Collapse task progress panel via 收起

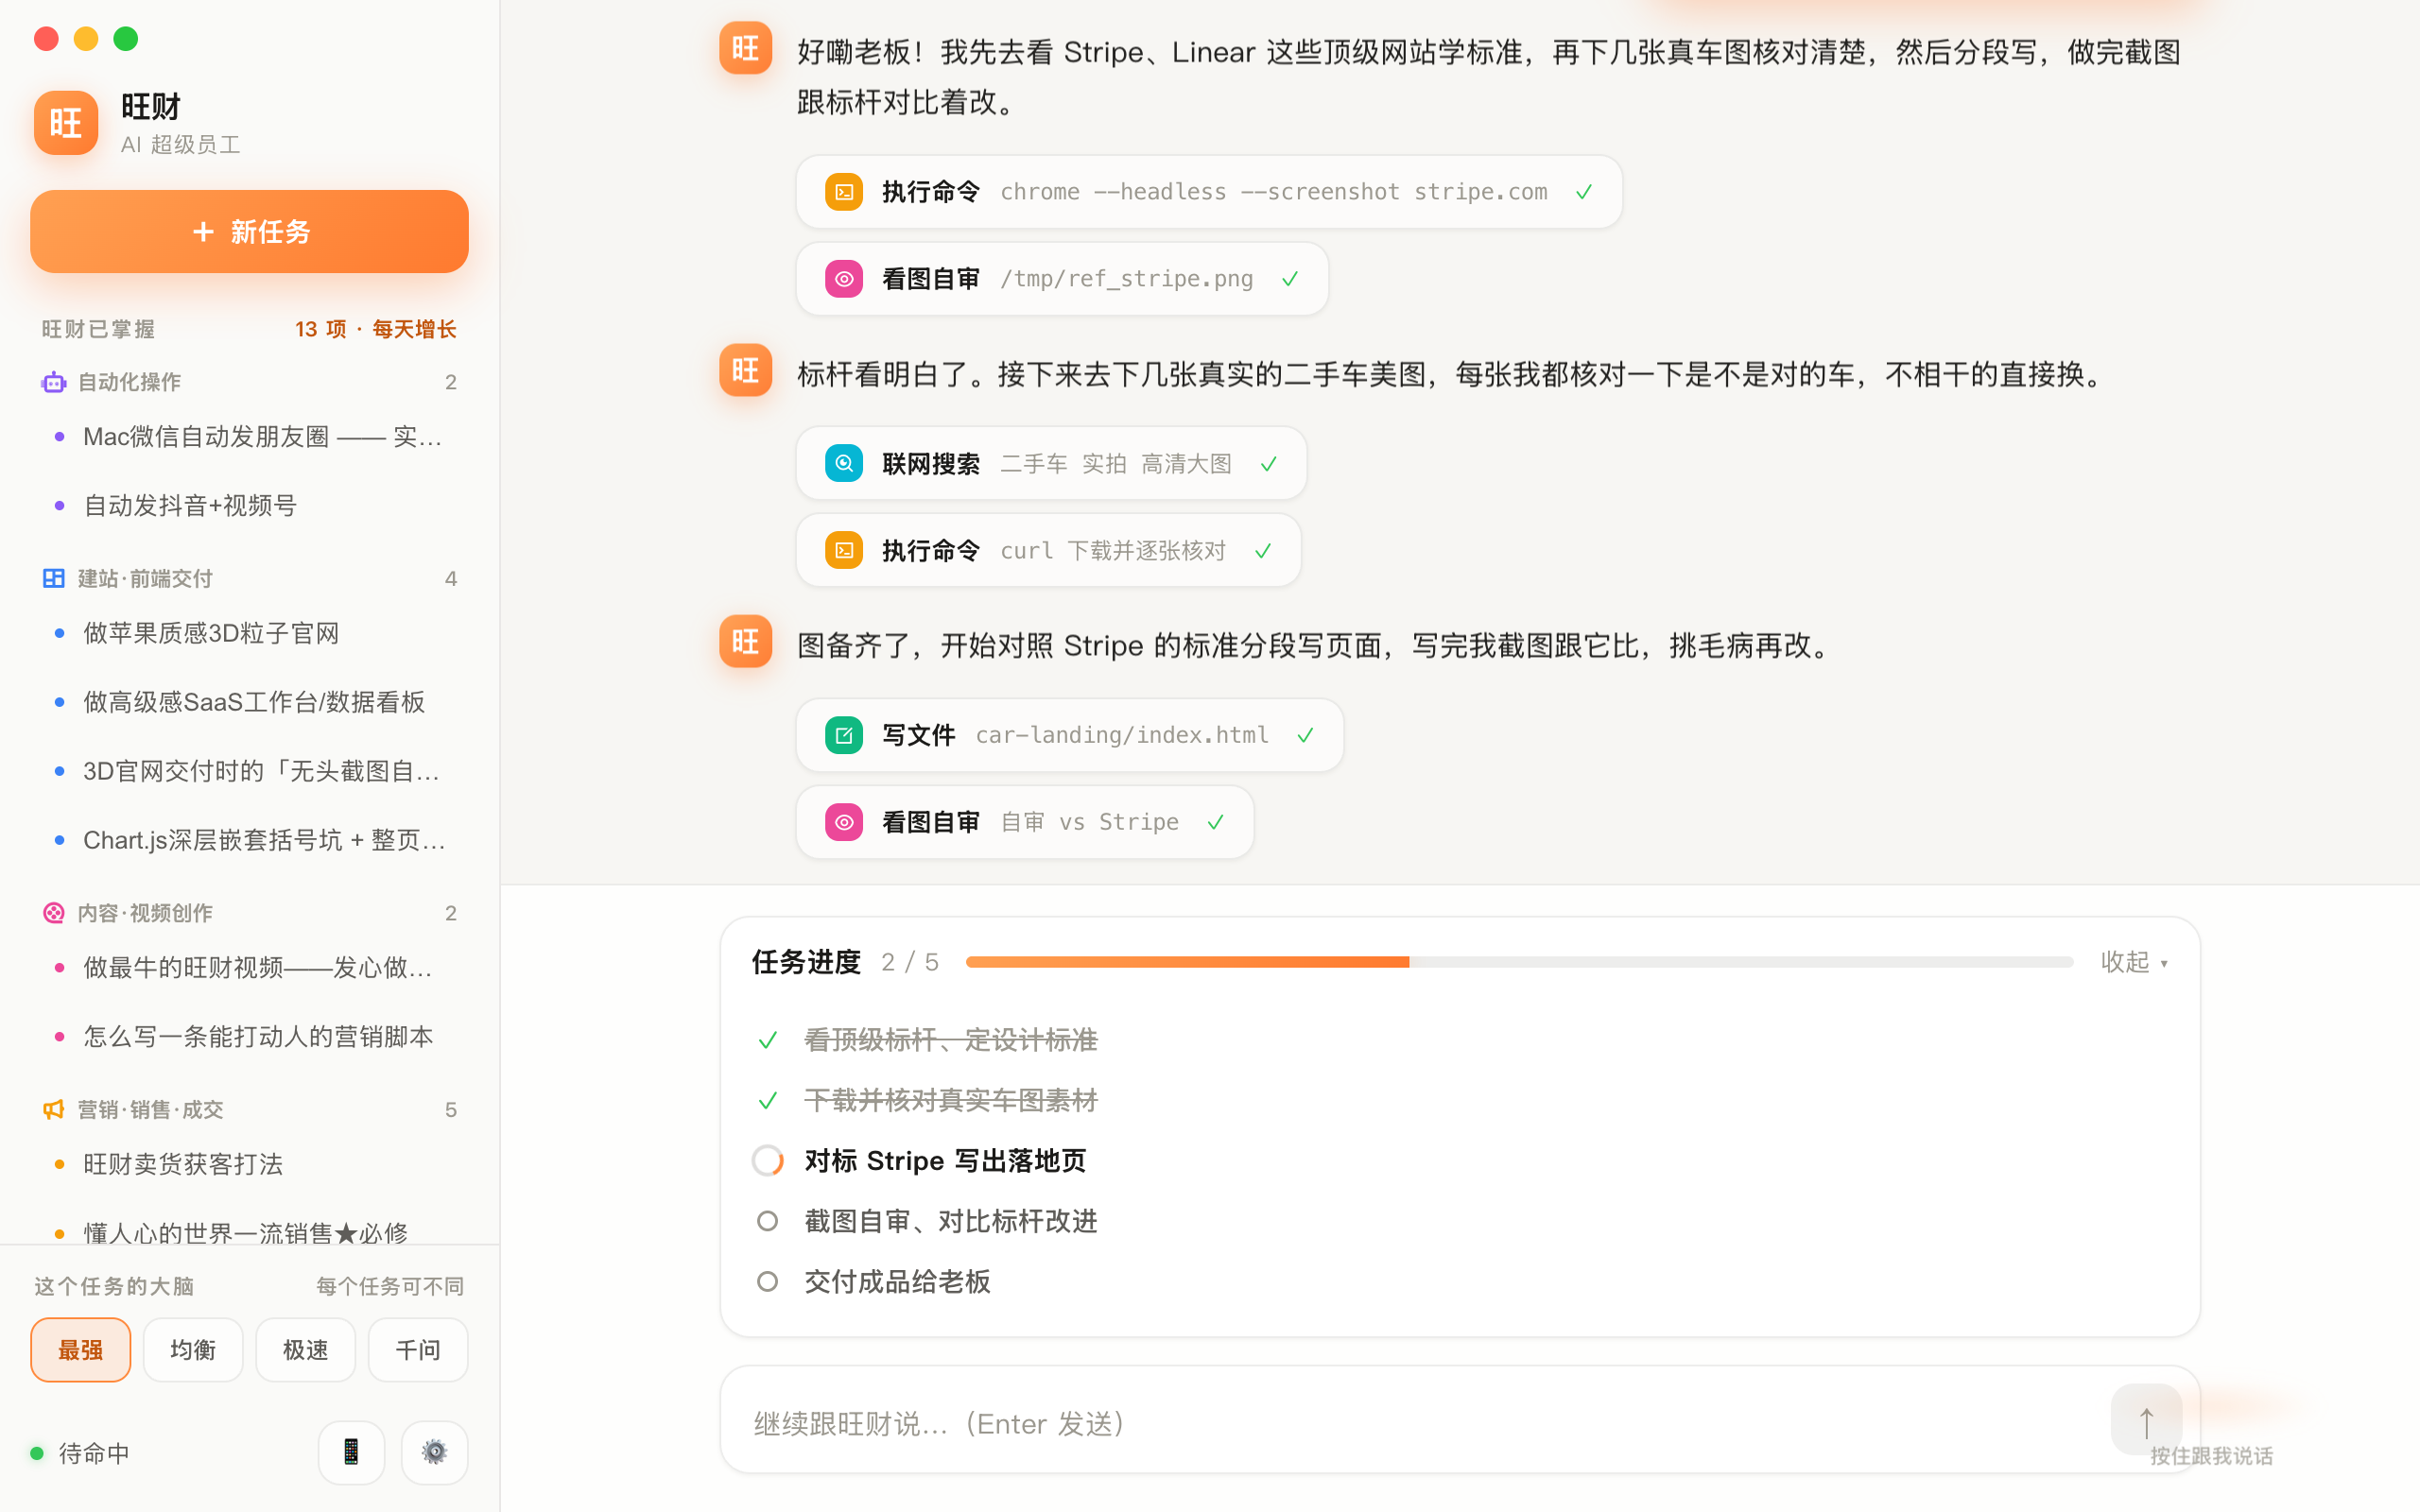coord(2134,962)
